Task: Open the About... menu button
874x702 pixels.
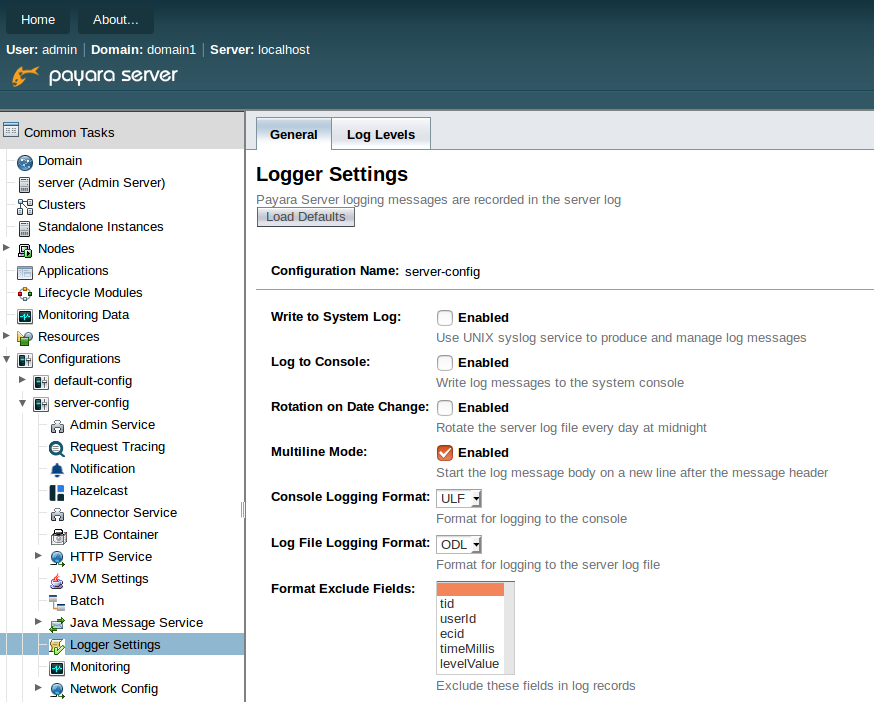Action: pyautogui.click(x=115, y=20)
